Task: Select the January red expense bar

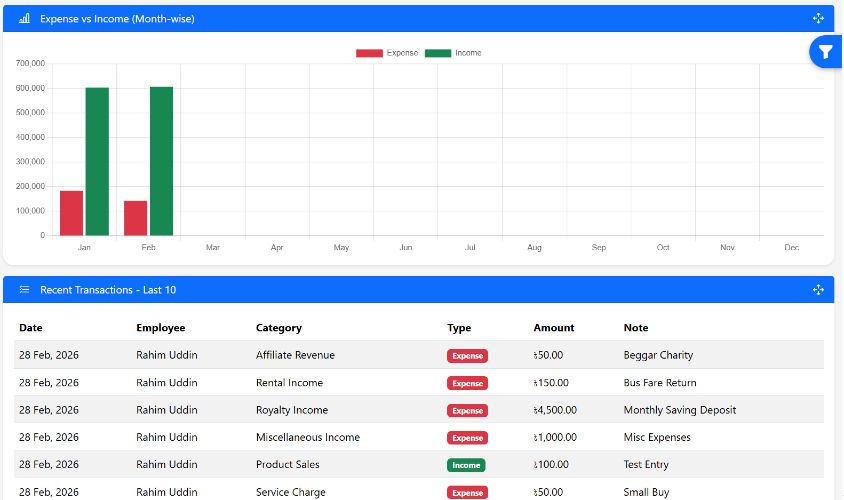Action: tap(71, 213)
